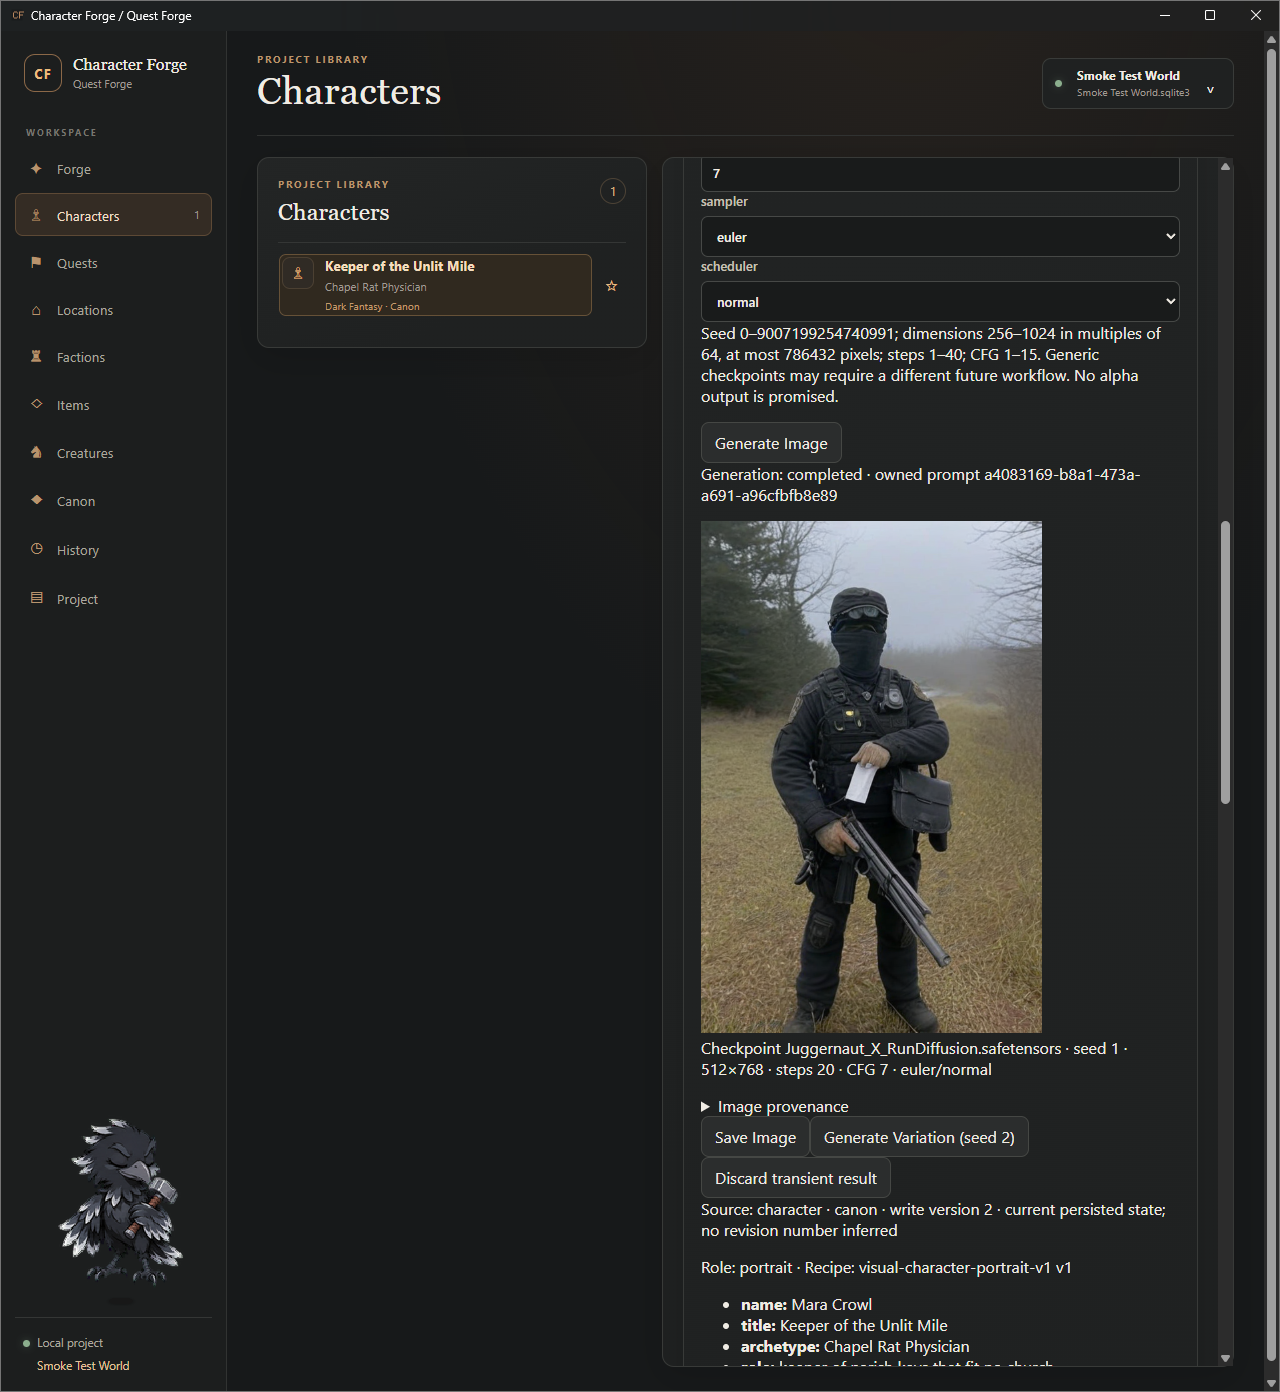
Task: Click the character count badge showing 1
Action: 613,191
